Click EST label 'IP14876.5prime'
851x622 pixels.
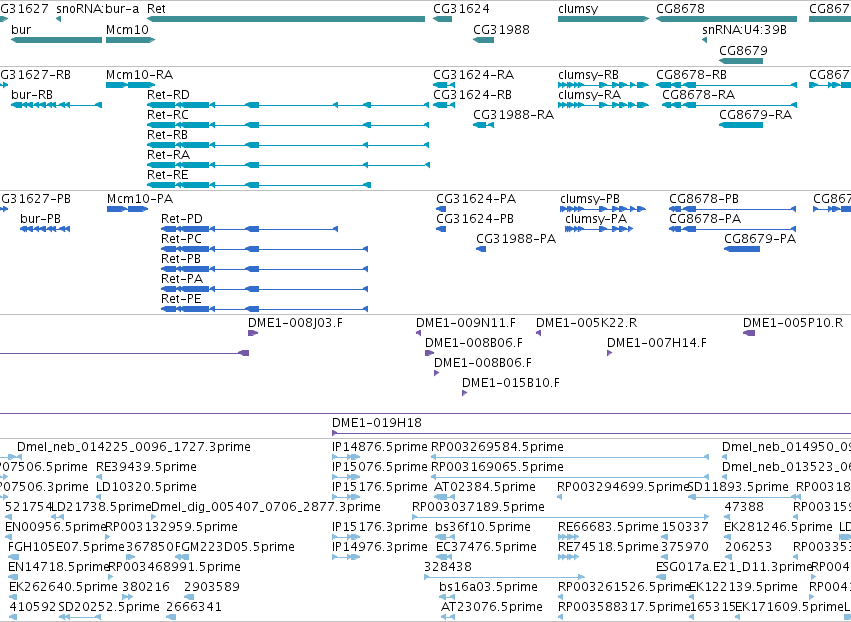coord(379,447)
